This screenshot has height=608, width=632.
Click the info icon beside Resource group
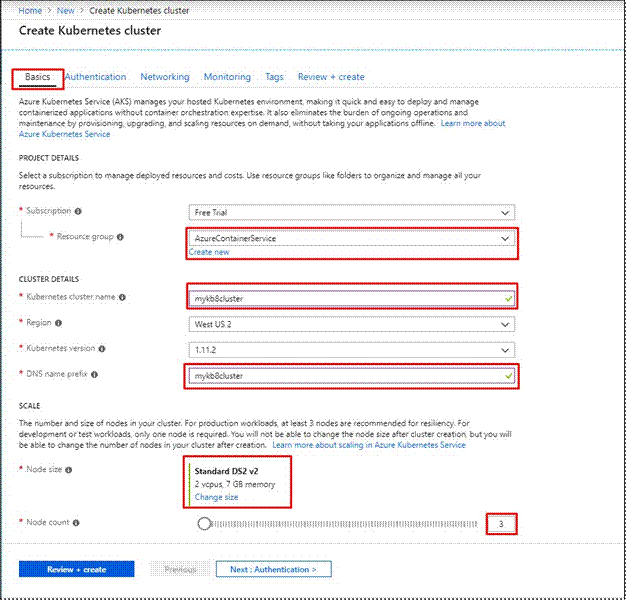click(120, 237)
